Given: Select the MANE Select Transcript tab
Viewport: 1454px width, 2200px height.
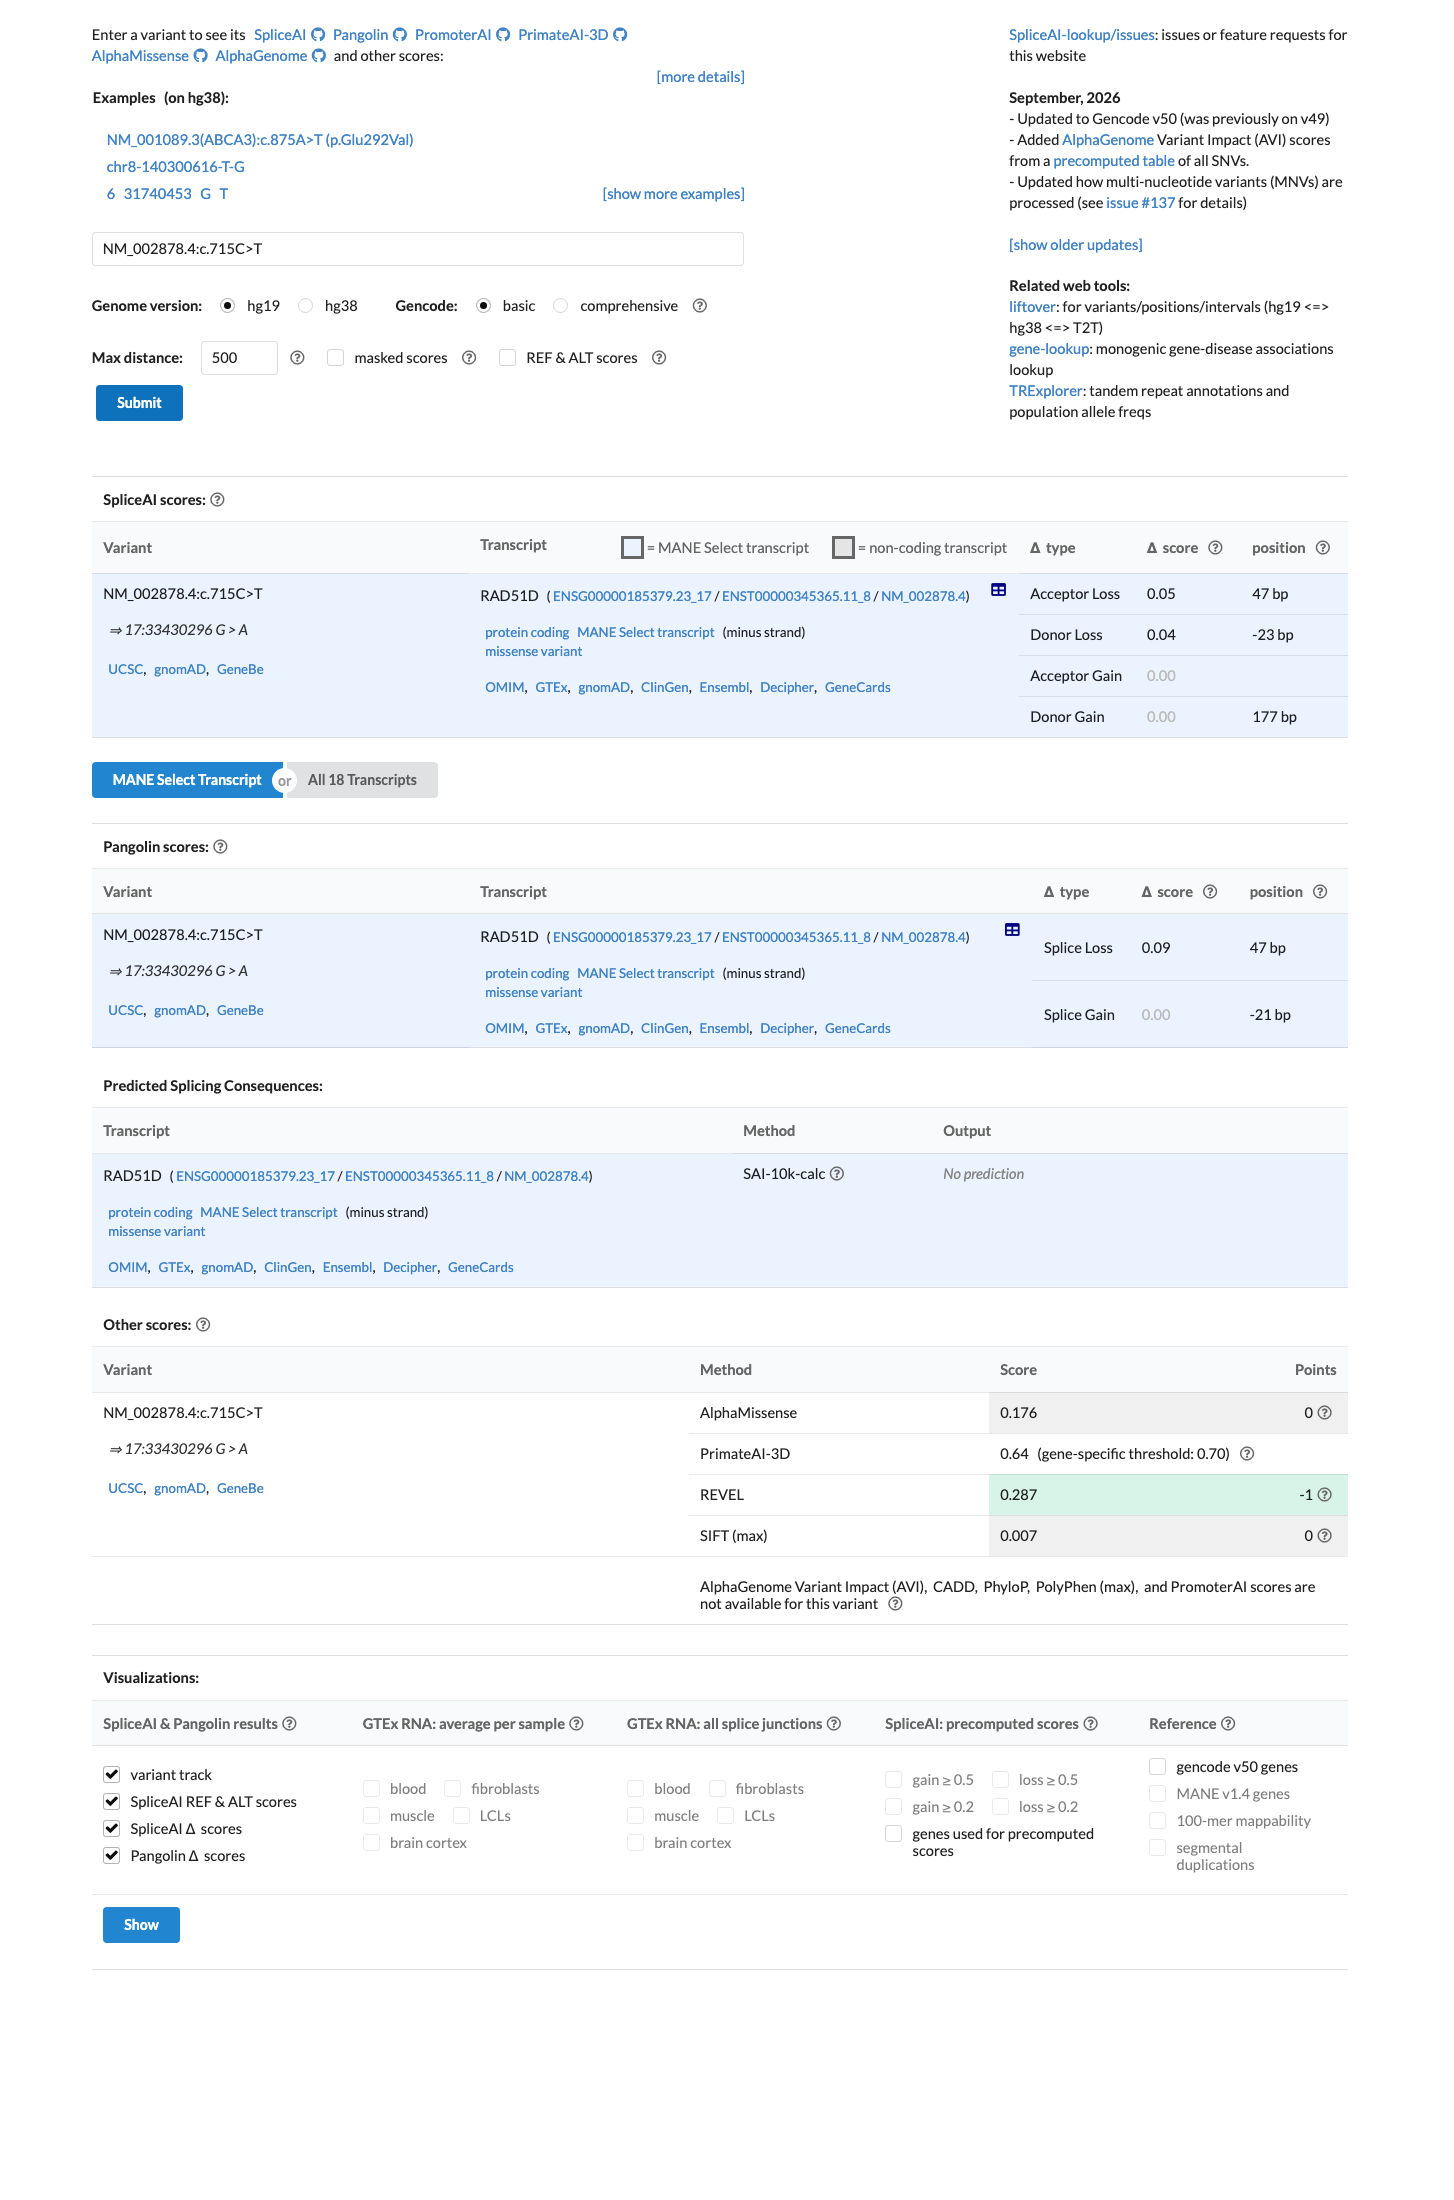Looking at the screenshot, I should tap(187, 780).
